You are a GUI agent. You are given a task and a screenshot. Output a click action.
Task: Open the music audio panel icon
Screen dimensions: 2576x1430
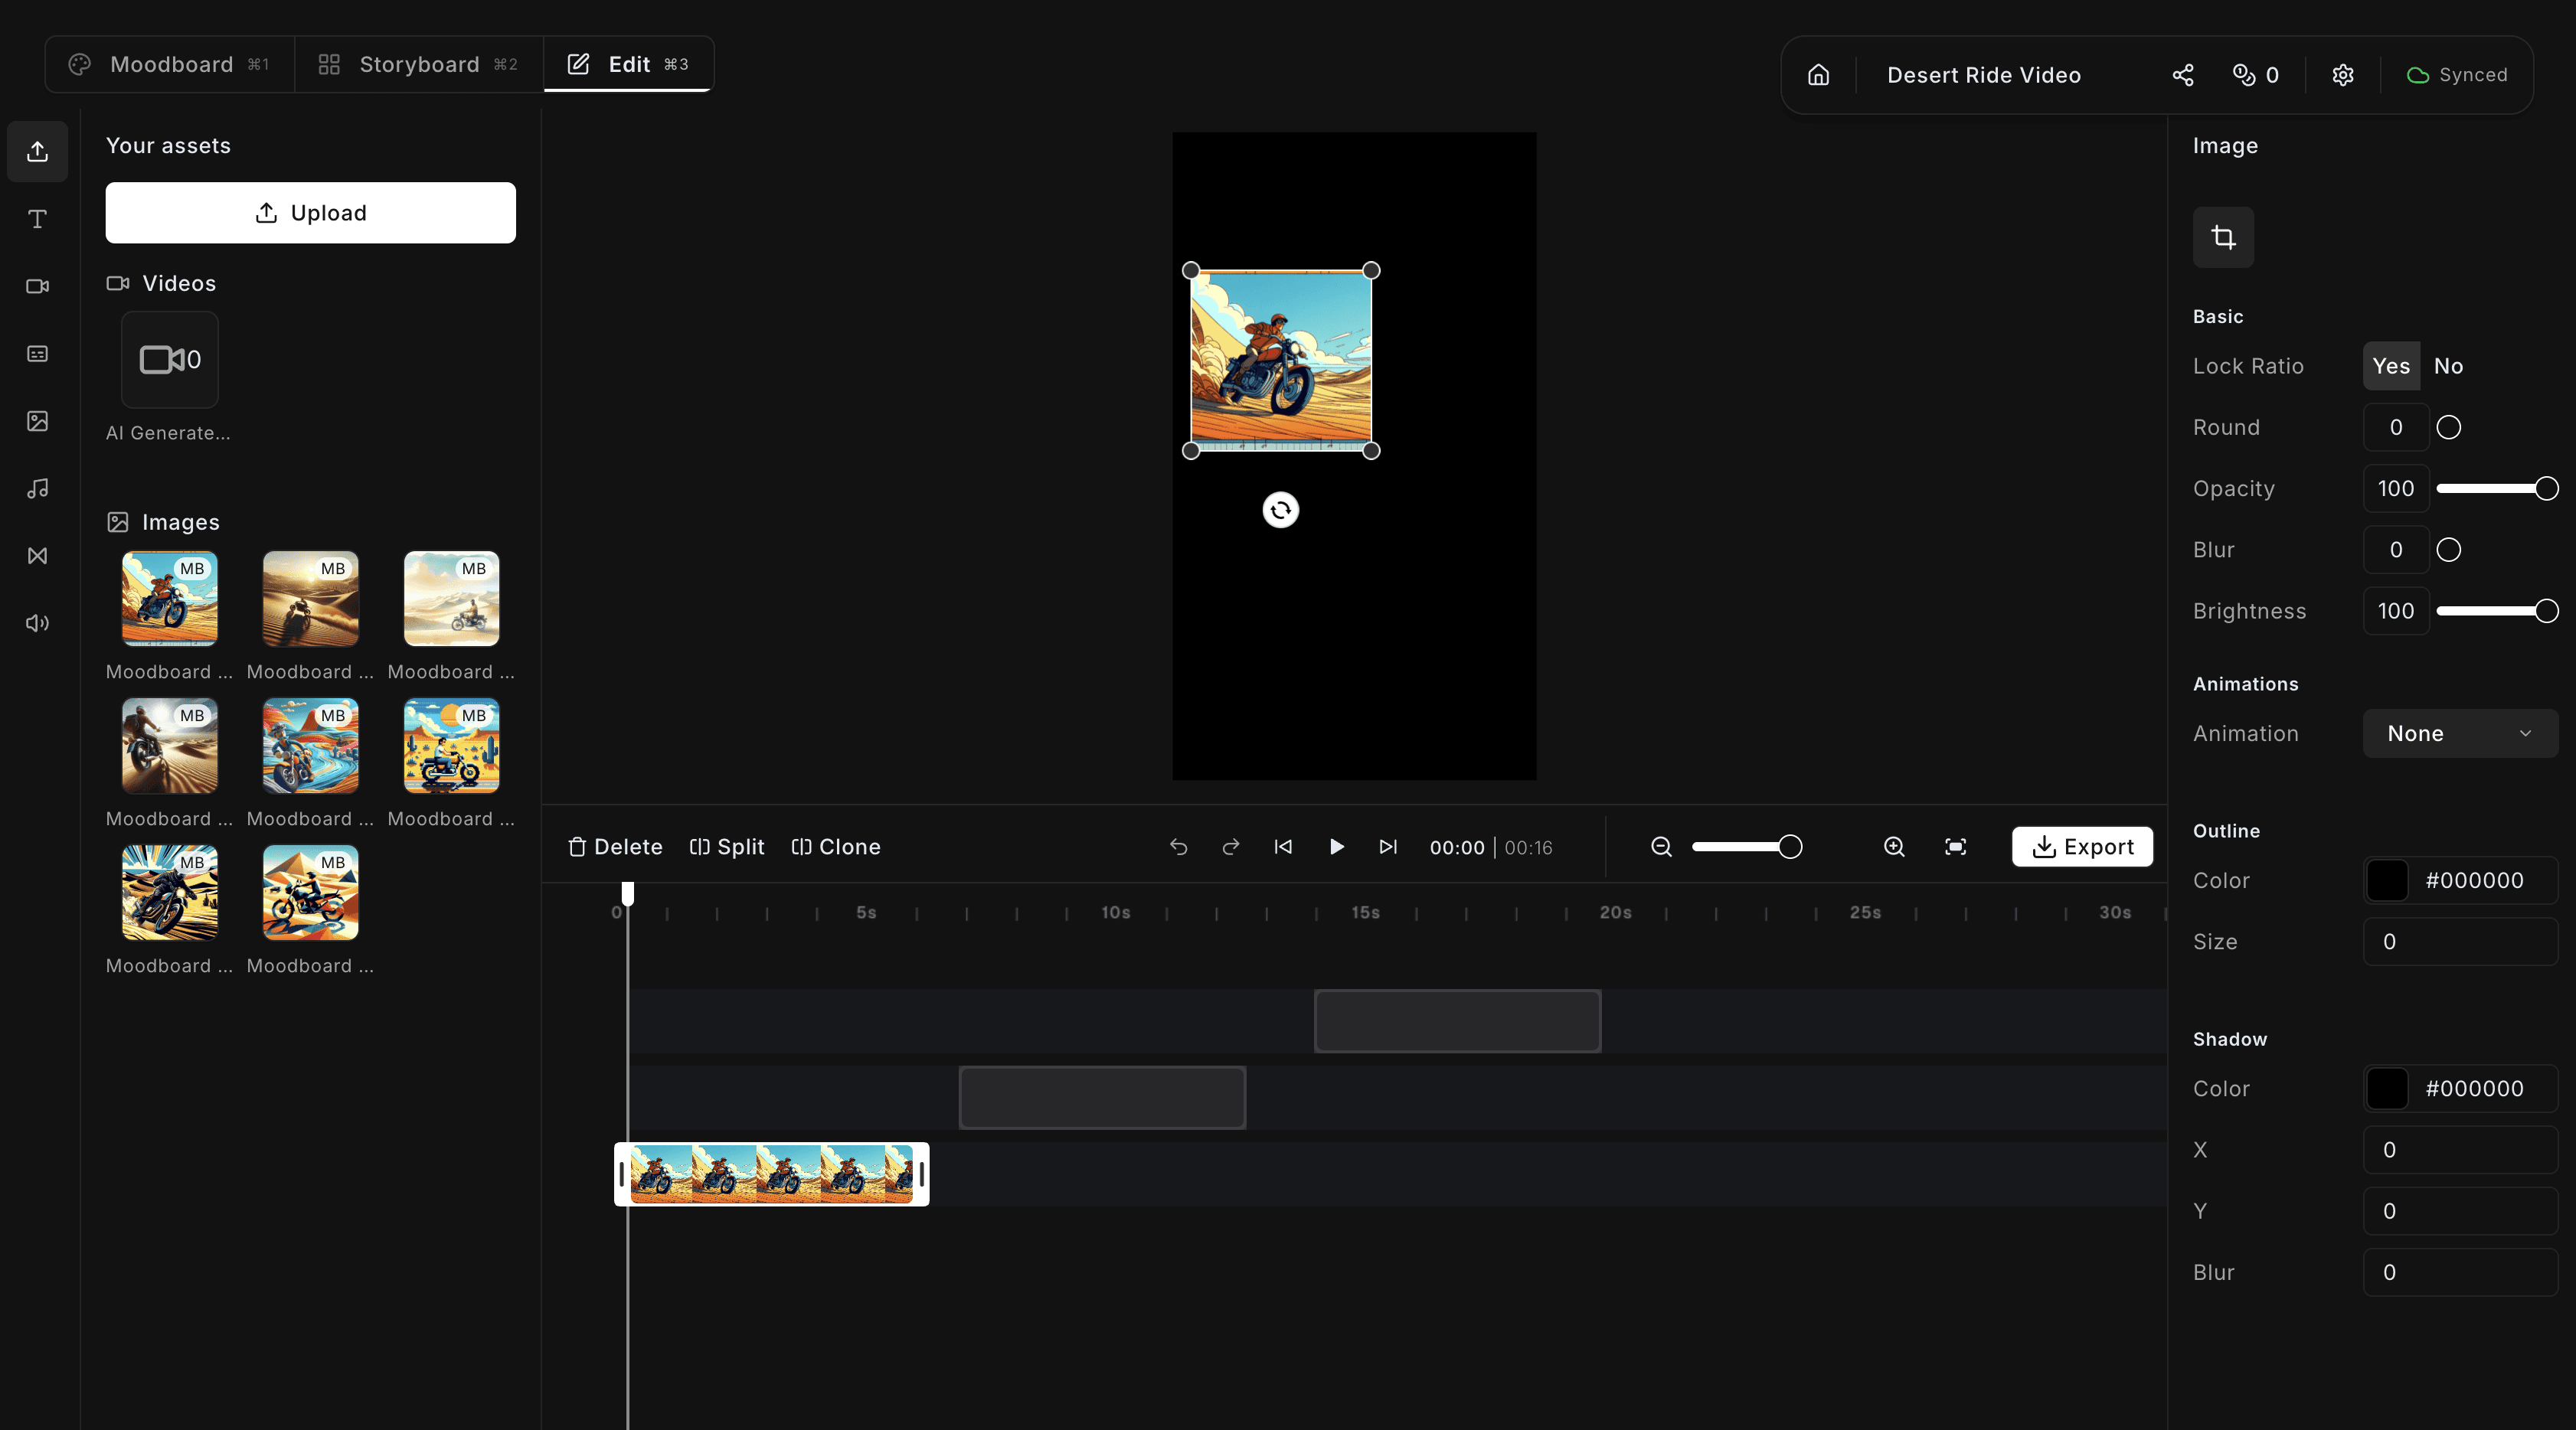point(37,488)
